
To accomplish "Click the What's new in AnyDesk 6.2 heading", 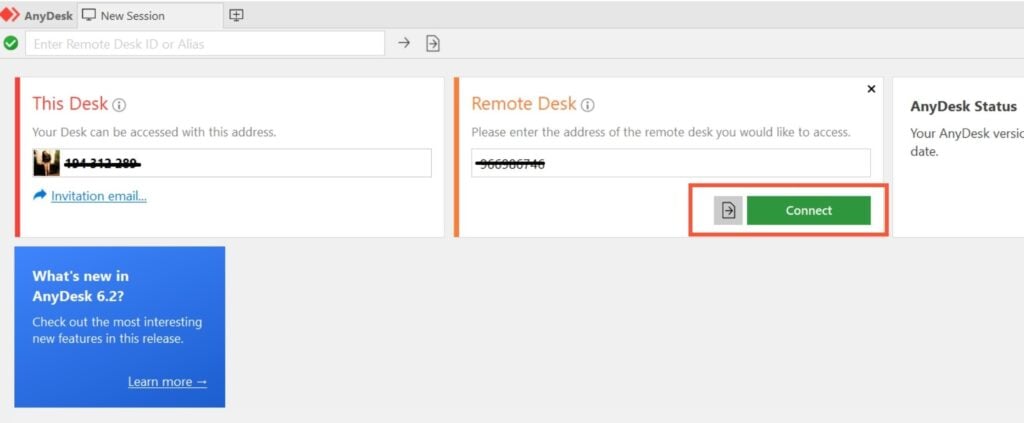I will [80, 286].
